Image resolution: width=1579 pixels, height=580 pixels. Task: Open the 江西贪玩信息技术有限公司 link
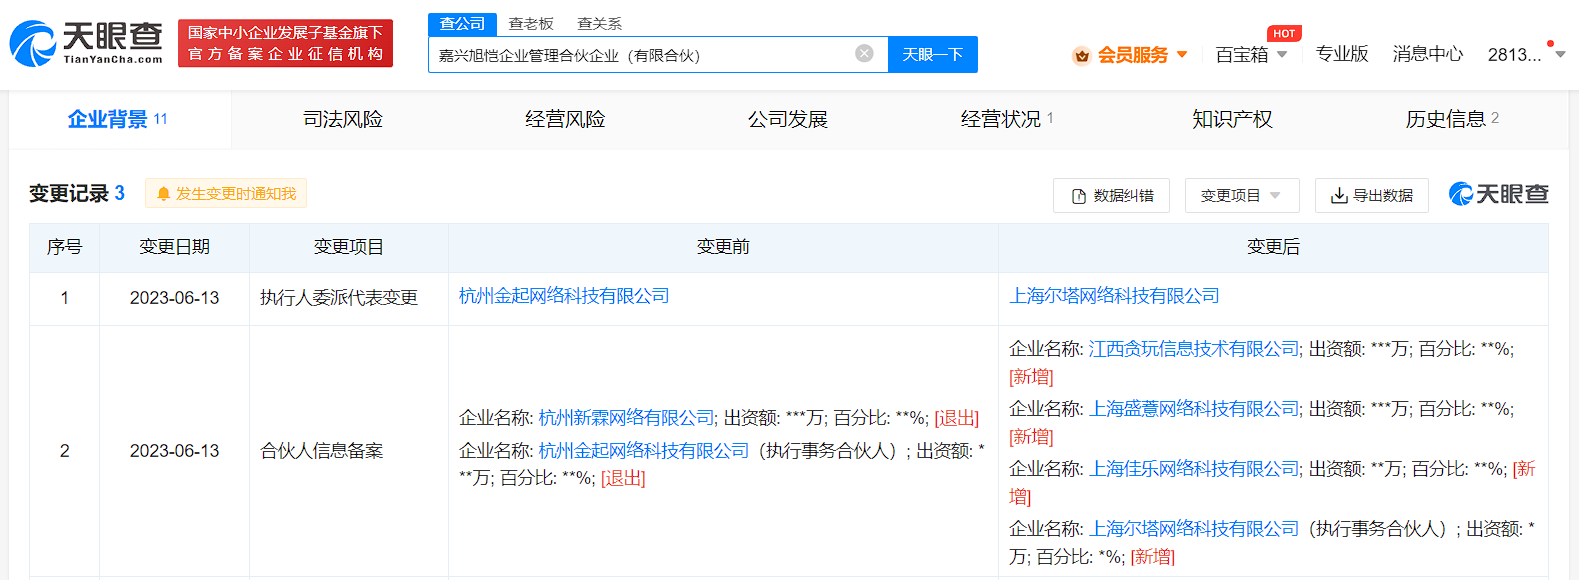tap(1194, 349)
